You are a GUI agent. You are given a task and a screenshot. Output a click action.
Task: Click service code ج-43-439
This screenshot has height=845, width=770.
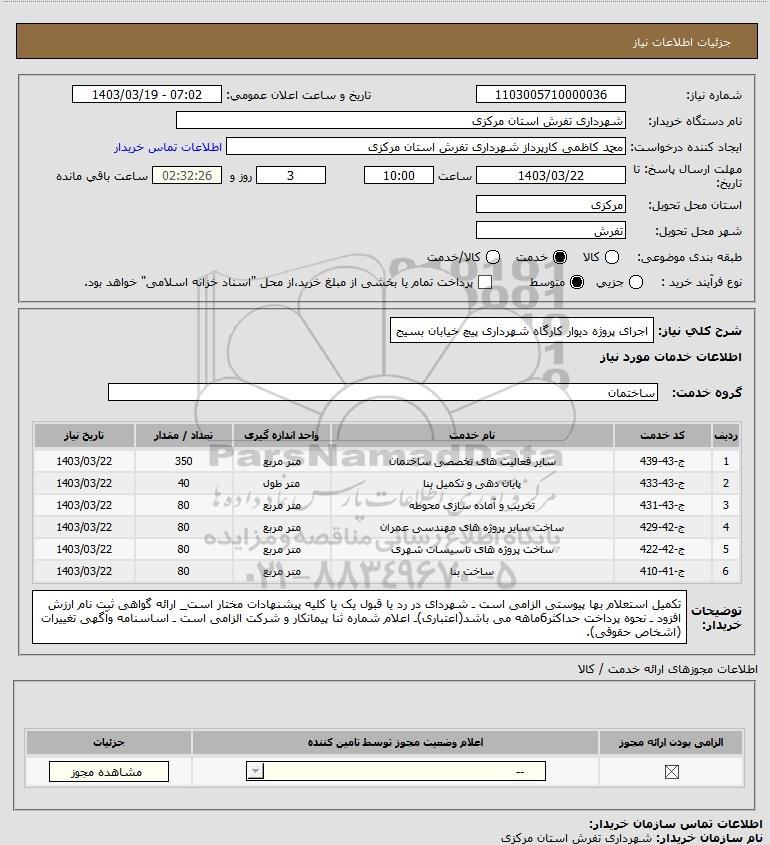(662, 461)
